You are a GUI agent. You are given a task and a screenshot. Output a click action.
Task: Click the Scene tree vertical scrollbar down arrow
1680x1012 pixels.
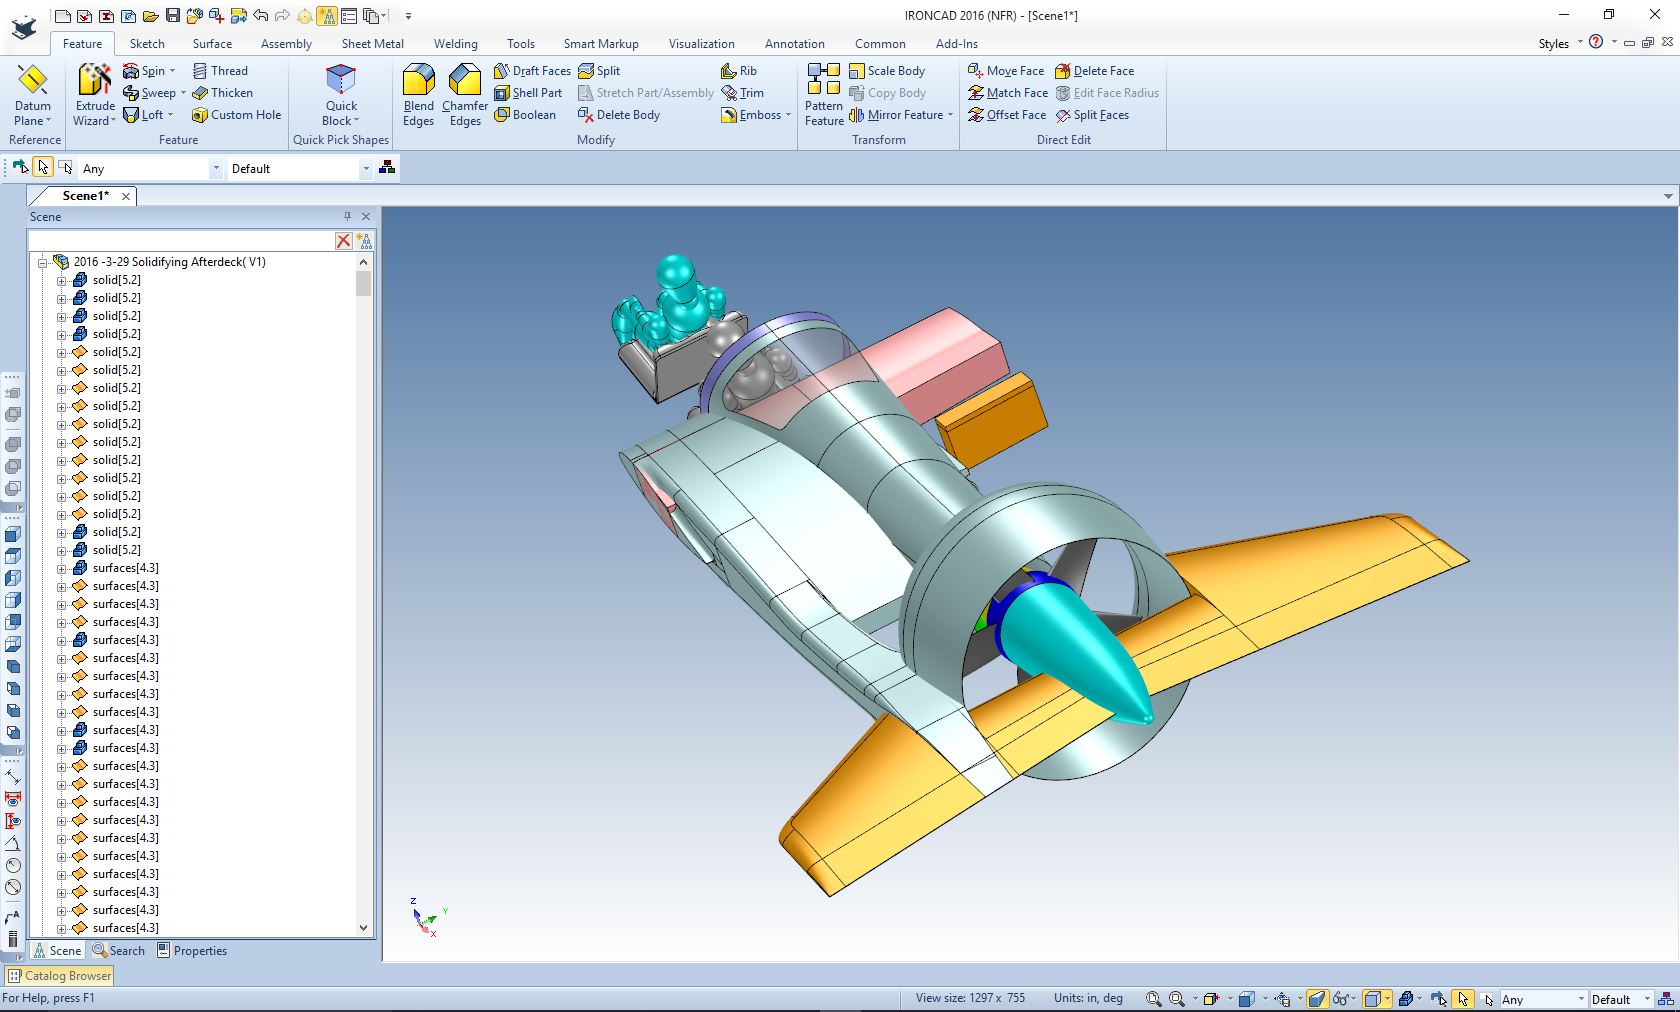(363, 928)
